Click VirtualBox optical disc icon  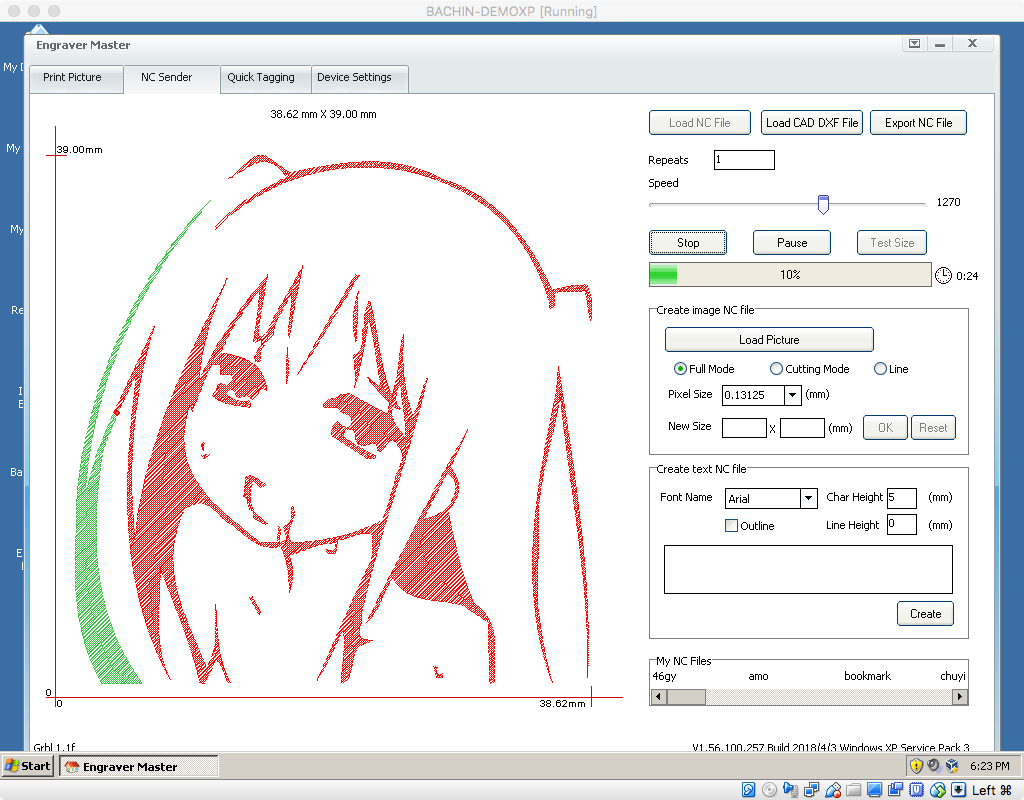[x=769, y=790]
